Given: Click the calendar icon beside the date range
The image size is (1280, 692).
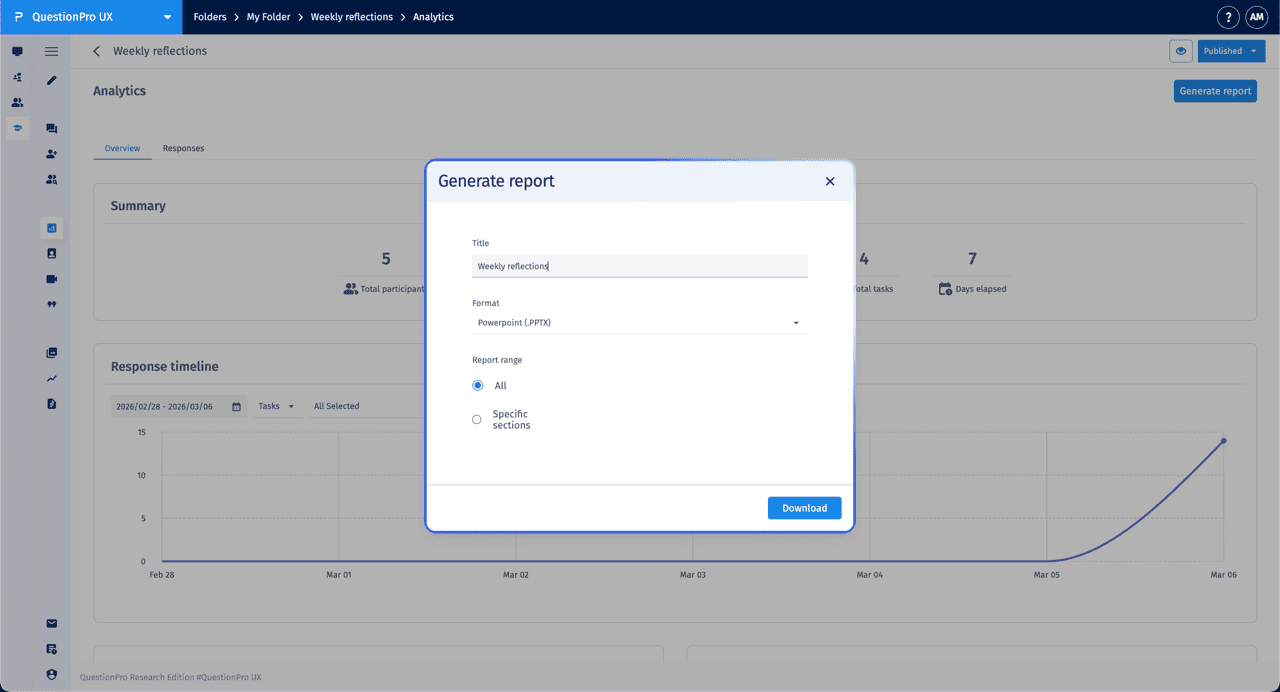Looking at the screenshot, I should pos(235,406).
